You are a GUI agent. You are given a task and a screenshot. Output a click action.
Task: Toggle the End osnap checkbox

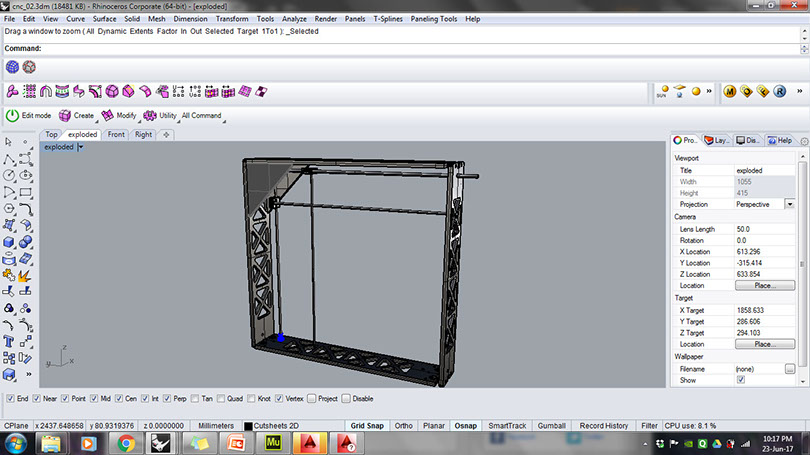point(10,399)
